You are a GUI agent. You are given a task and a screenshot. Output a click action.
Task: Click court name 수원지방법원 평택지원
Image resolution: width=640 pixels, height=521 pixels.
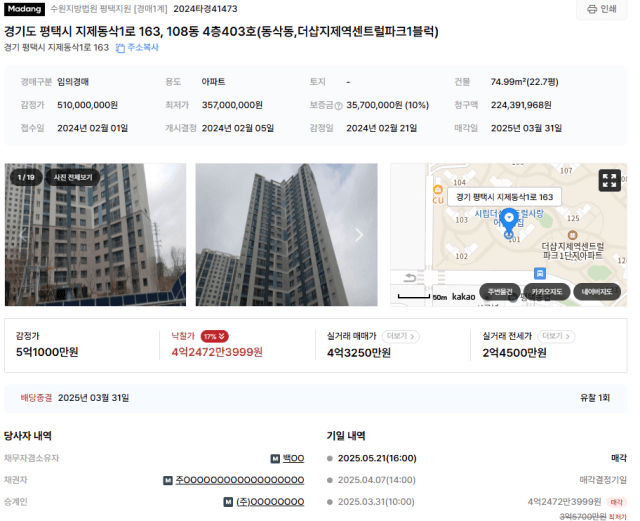[x=91, y=9]
